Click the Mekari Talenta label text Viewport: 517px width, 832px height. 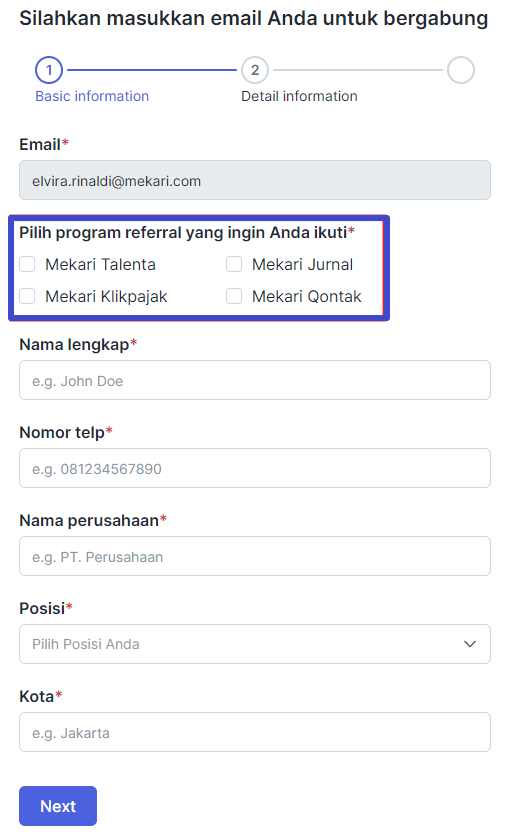[x=100, y=264]
